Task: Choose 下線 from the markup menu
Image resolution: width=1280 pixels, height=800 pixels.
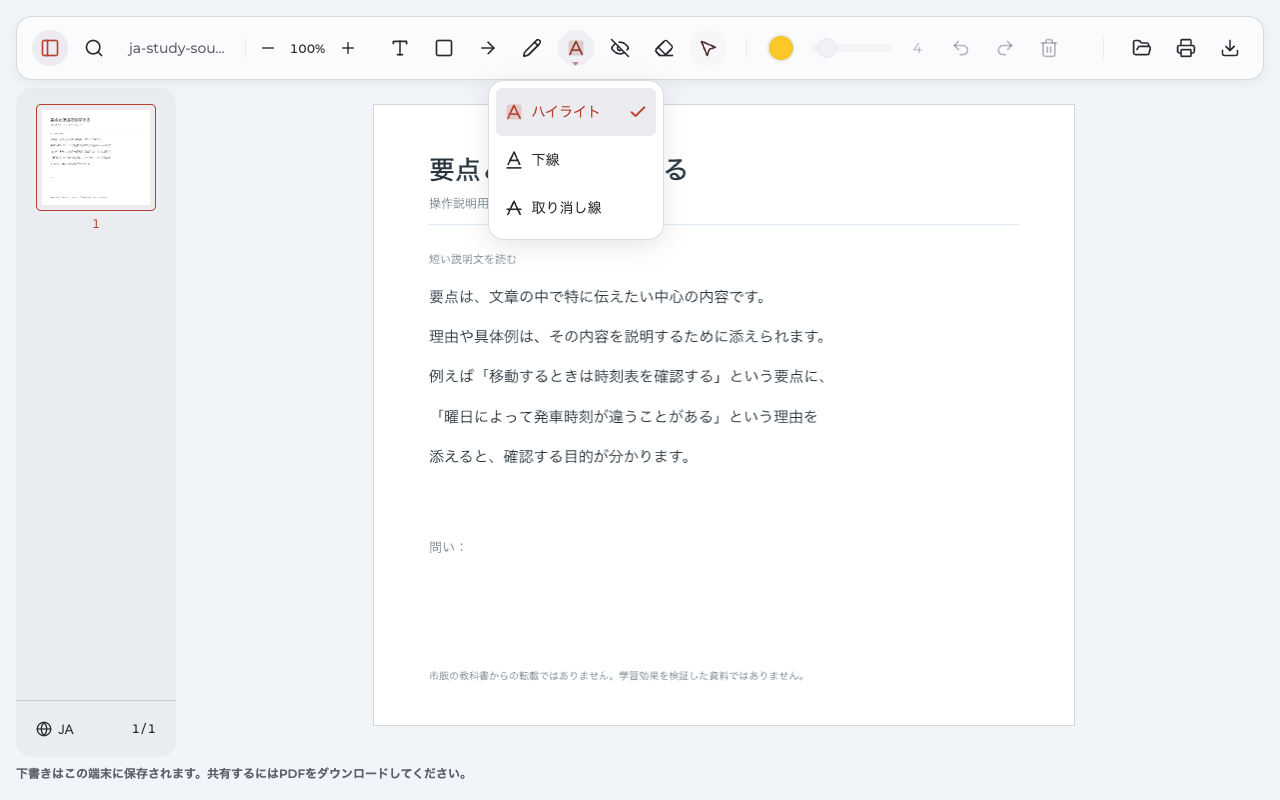Action: pyautogui.click(x=576, y=160)
